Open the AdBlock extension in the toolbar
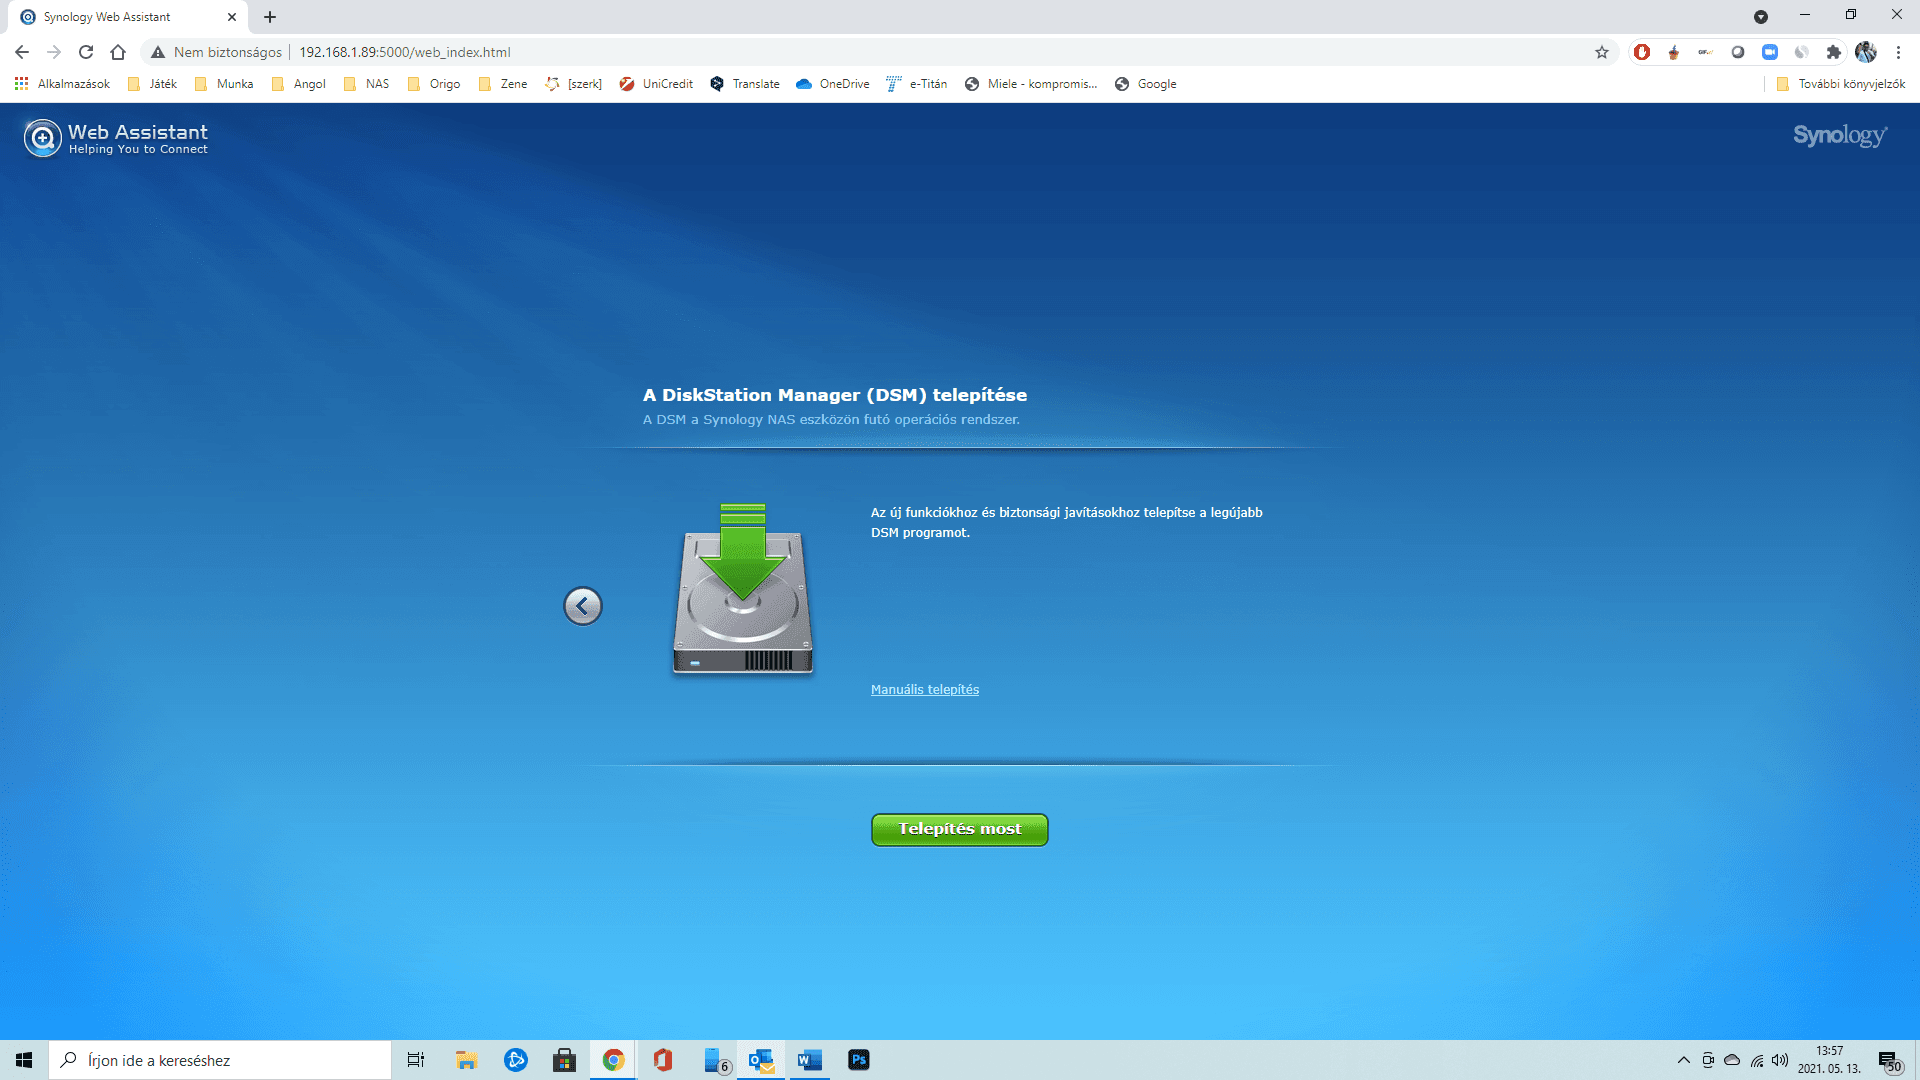Screen dimensions: 1920x1080 [x=1642, y=52]
